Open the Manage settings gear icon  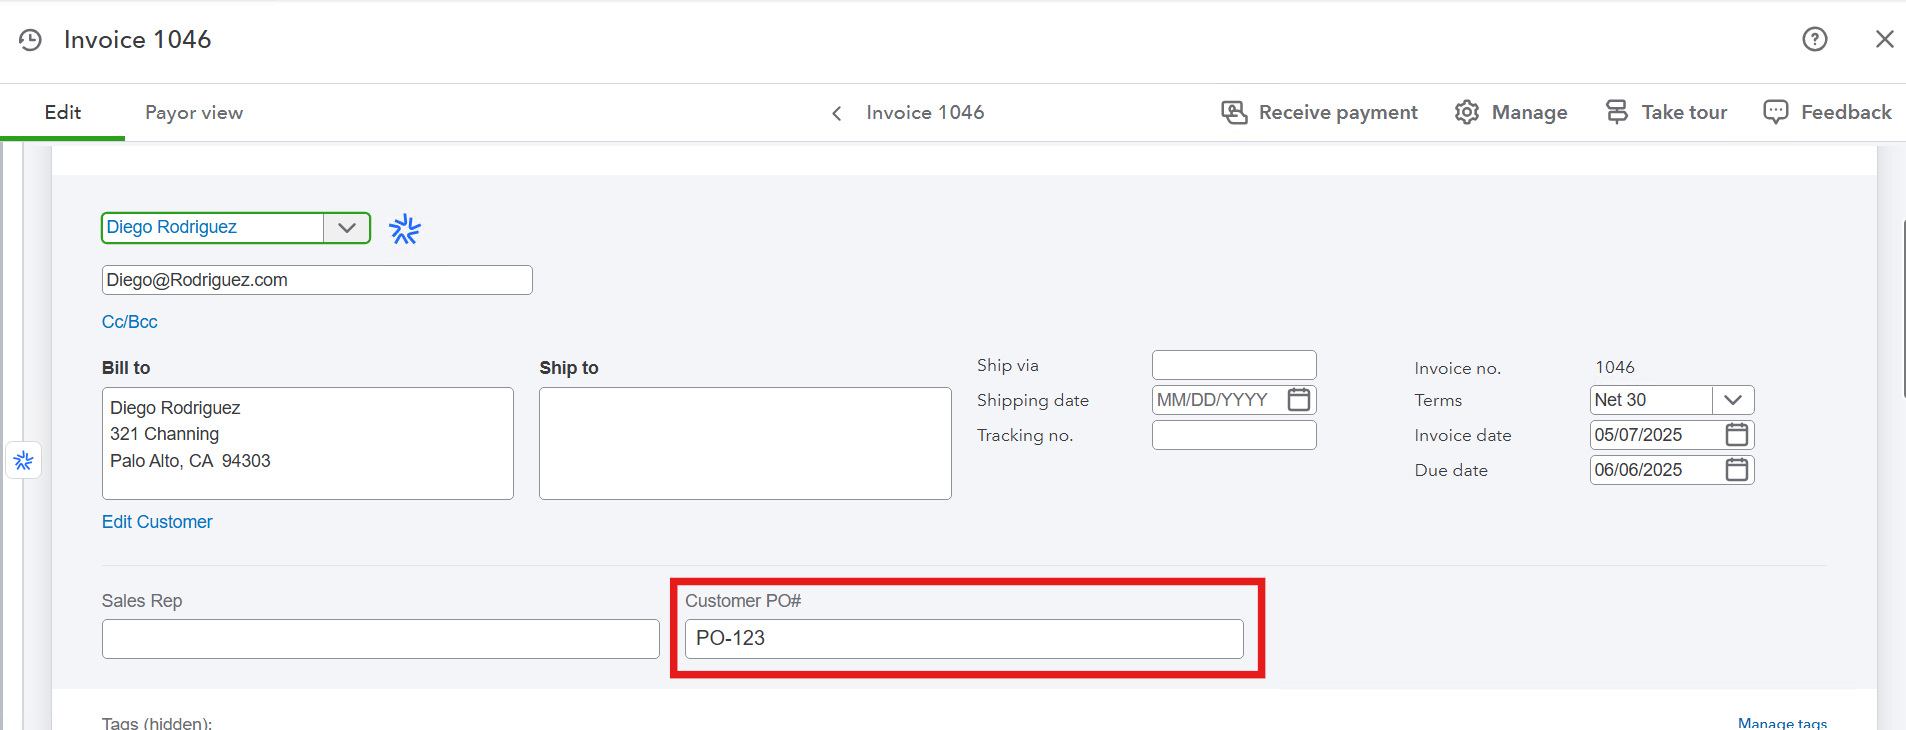1466,112
